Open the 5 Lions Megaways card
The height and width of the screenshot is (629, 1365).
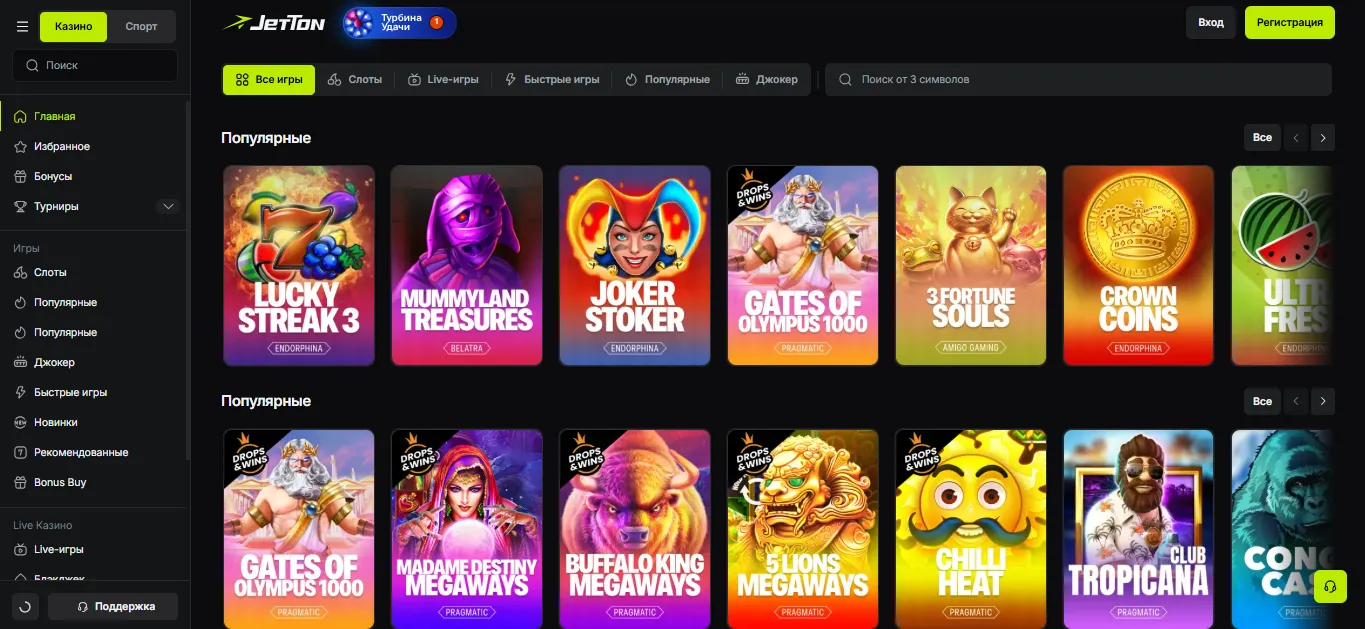(803, 529)
